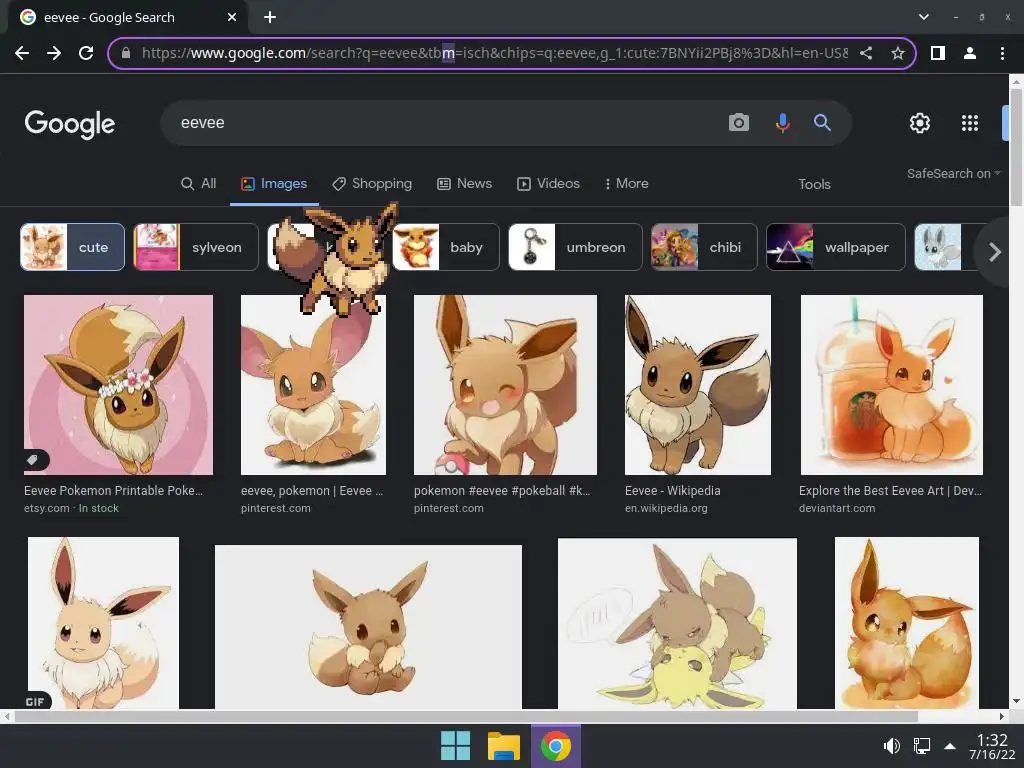Start voice search with the microphone icon
The image size is (1024, 768).
[x=782, y=122]
